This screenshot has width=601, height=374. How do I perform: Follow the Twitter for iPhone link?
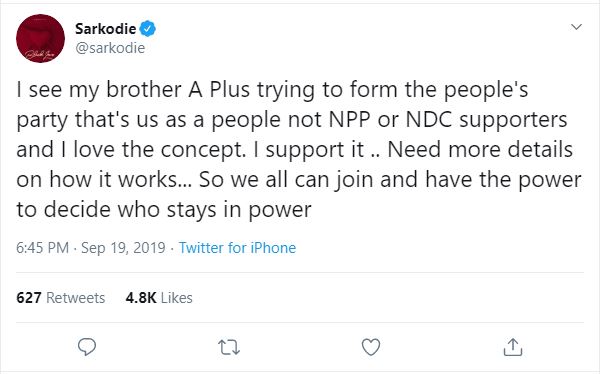tap(237, 248)
